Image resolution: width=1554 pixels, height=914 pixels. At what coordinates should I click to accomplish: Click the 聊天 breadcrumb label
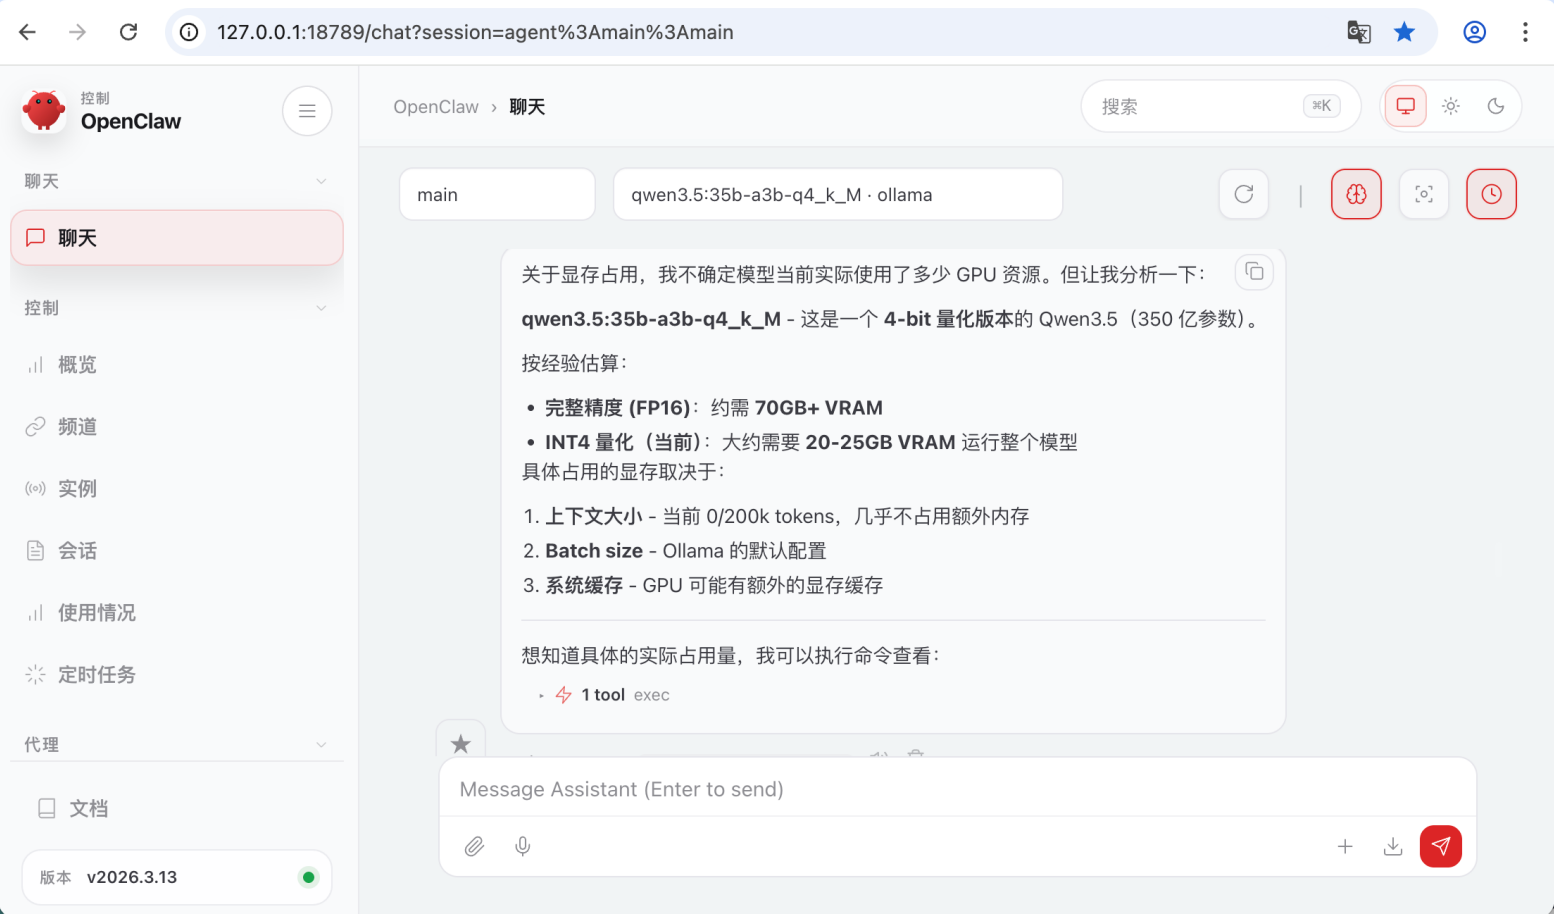(x=527, y=107)
